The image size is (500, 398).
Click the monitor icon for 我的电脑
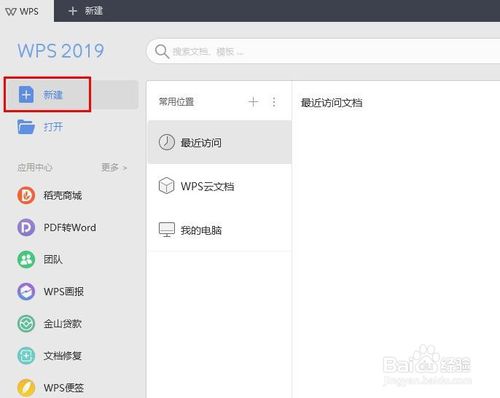click(167, 230)
